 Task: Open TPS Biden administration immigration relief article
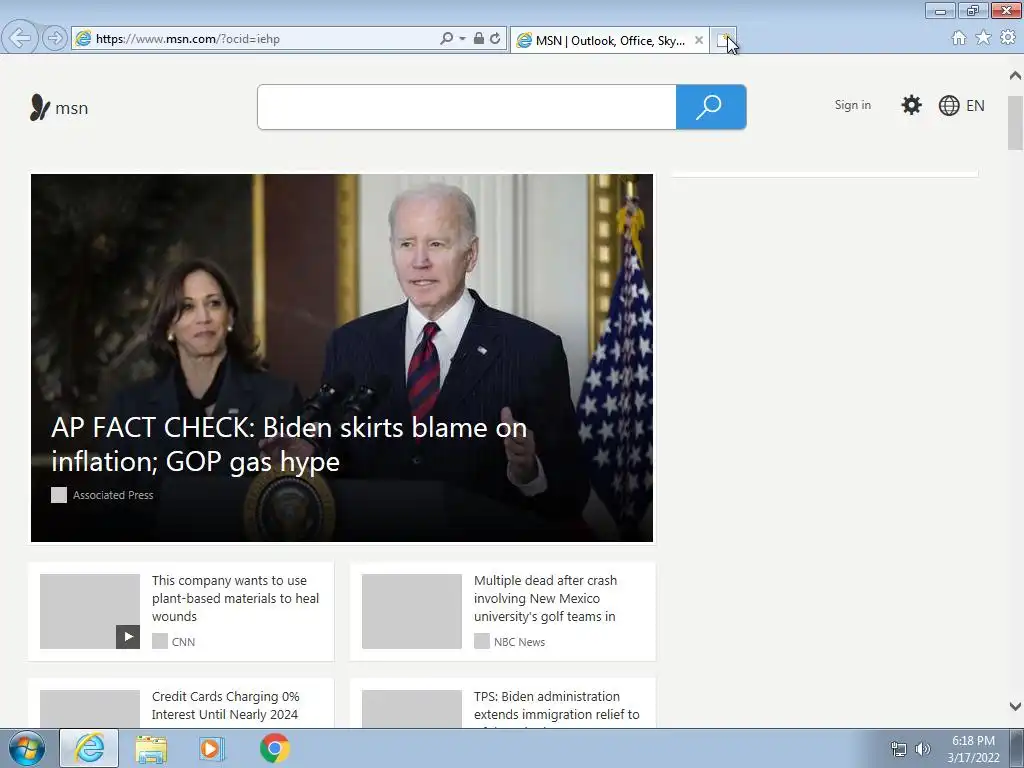tap(556, 705)
